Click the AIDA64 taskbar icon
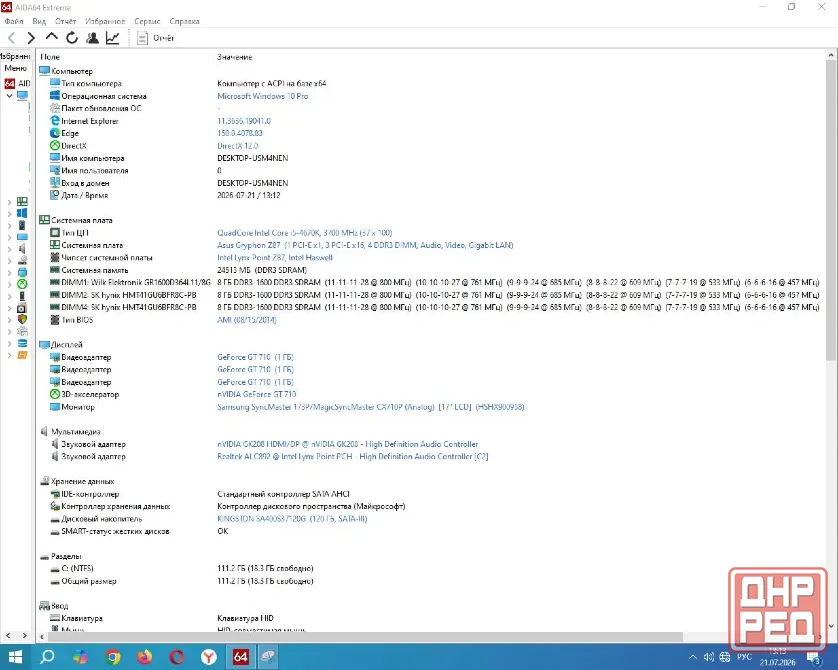This screenshot has height=670, width=838. [x=240, y=657]
